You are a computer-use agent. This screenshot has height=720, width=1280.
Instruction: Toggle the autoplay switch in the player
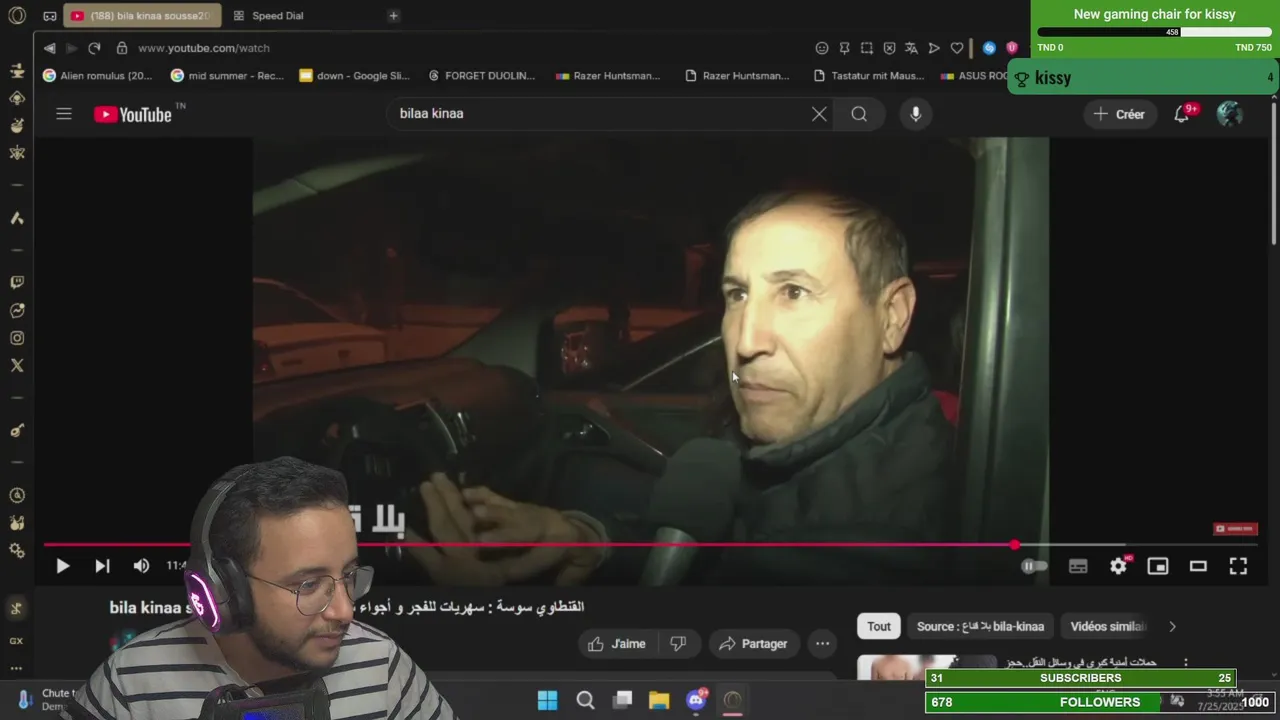point(1034,566)
